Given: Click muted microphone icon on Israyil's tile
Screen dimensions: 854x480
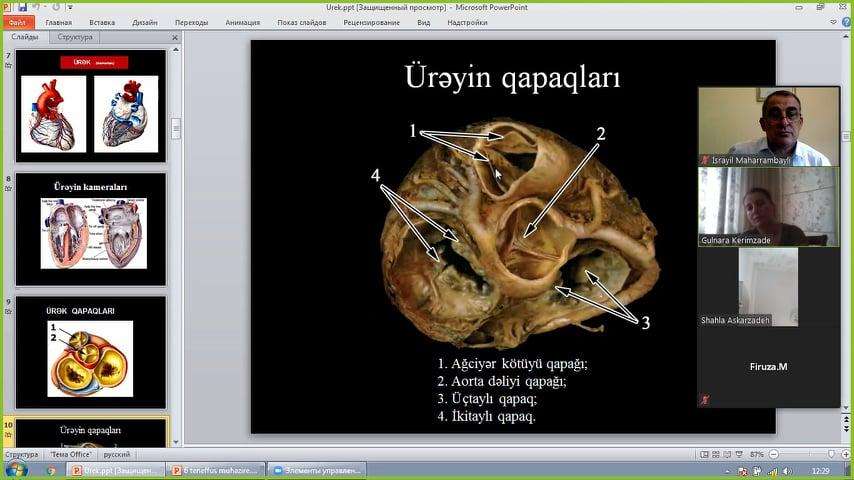Looking at the screenshot, I should click(x=705, y=160).
